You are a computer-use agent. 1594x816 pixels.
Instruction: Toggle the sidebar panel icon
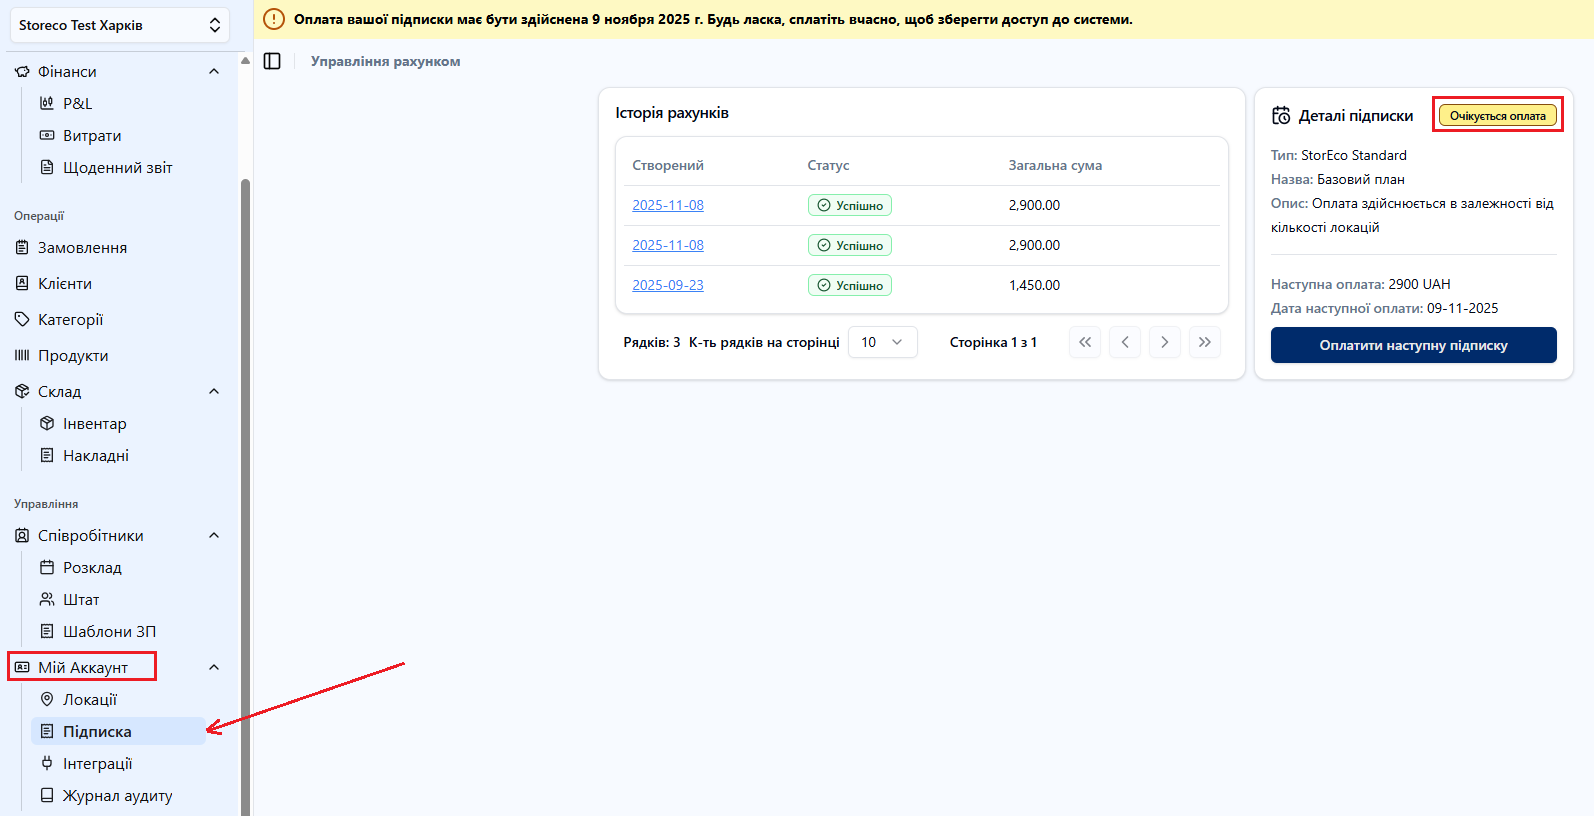coord(272,61)
